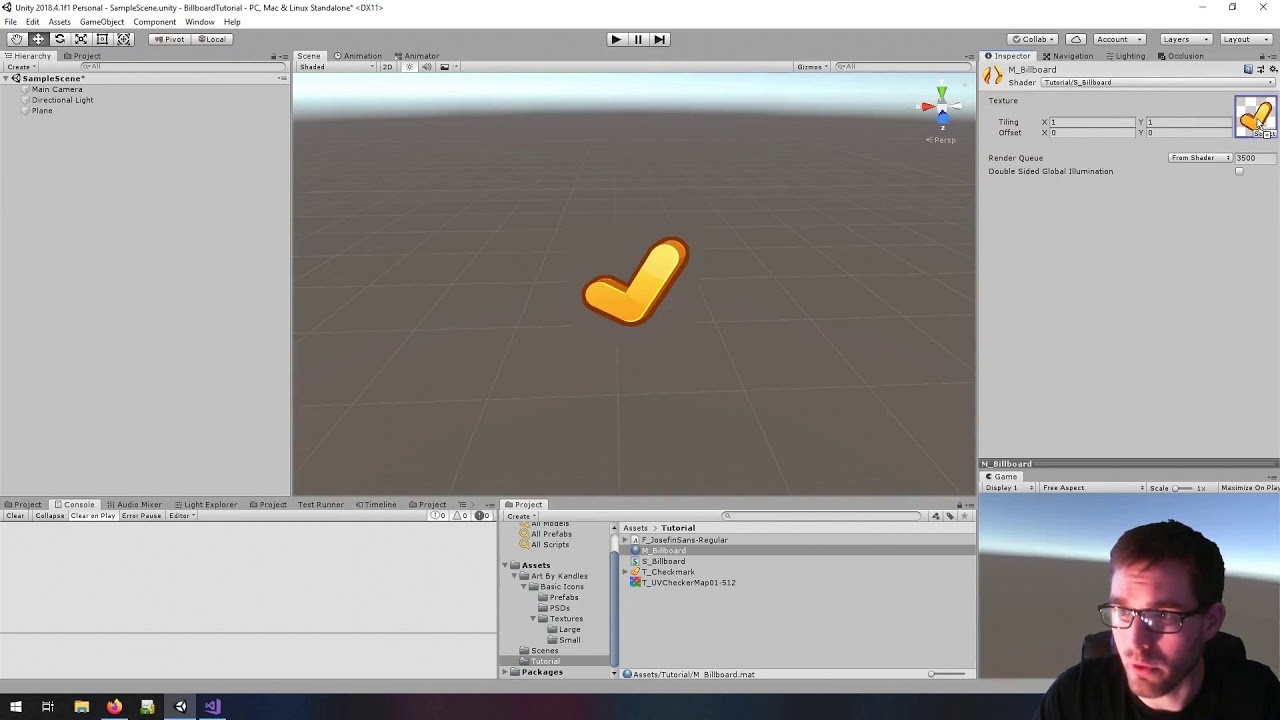Click the Clear button in the Console
Image resolution: width=1280 pixels, height=720 pixels.
[x=14, y=515]
